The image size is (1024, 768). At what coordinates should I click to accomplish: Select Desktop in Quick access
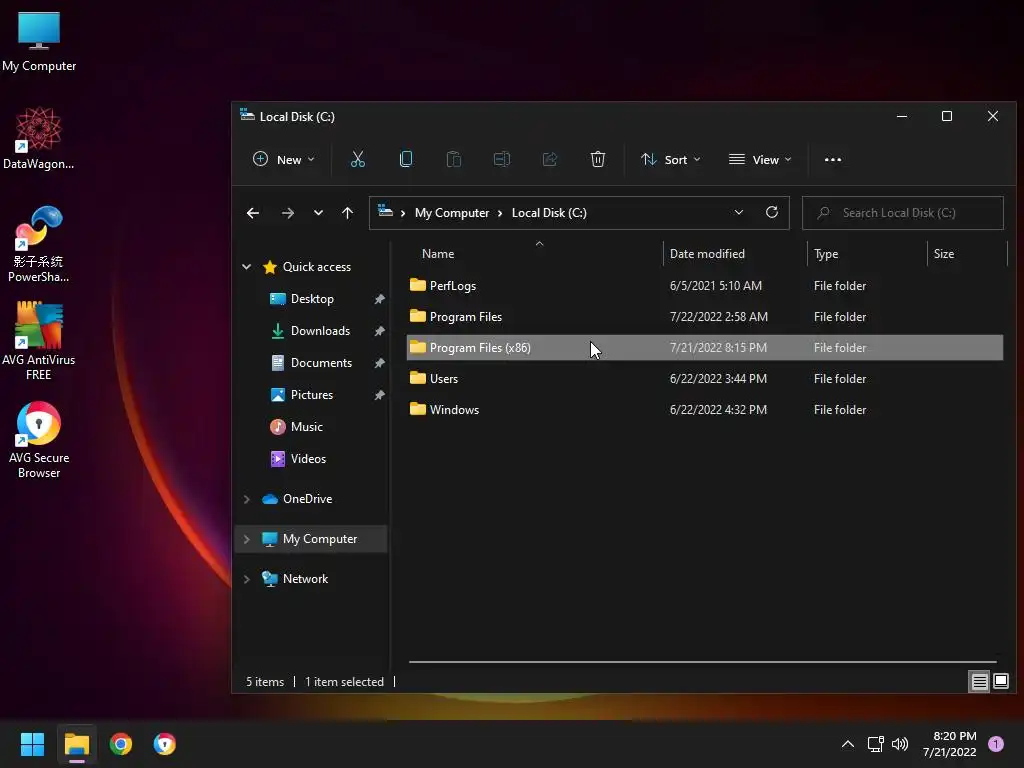(x=312, y=298)
